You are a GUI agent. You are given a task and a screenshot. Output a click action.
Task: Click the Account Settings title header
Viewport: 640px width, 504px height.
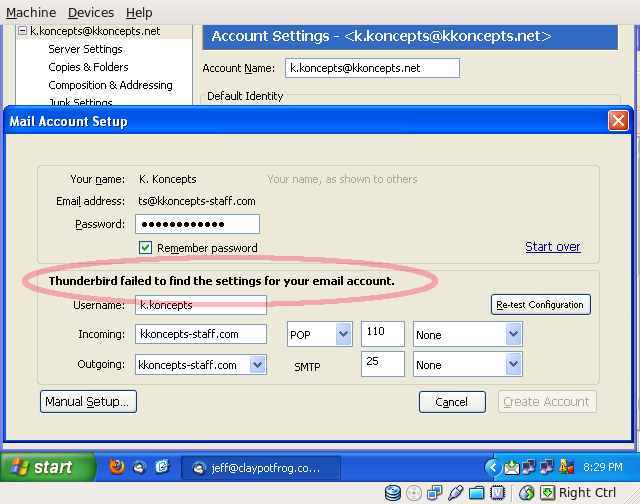click(410, 37)
